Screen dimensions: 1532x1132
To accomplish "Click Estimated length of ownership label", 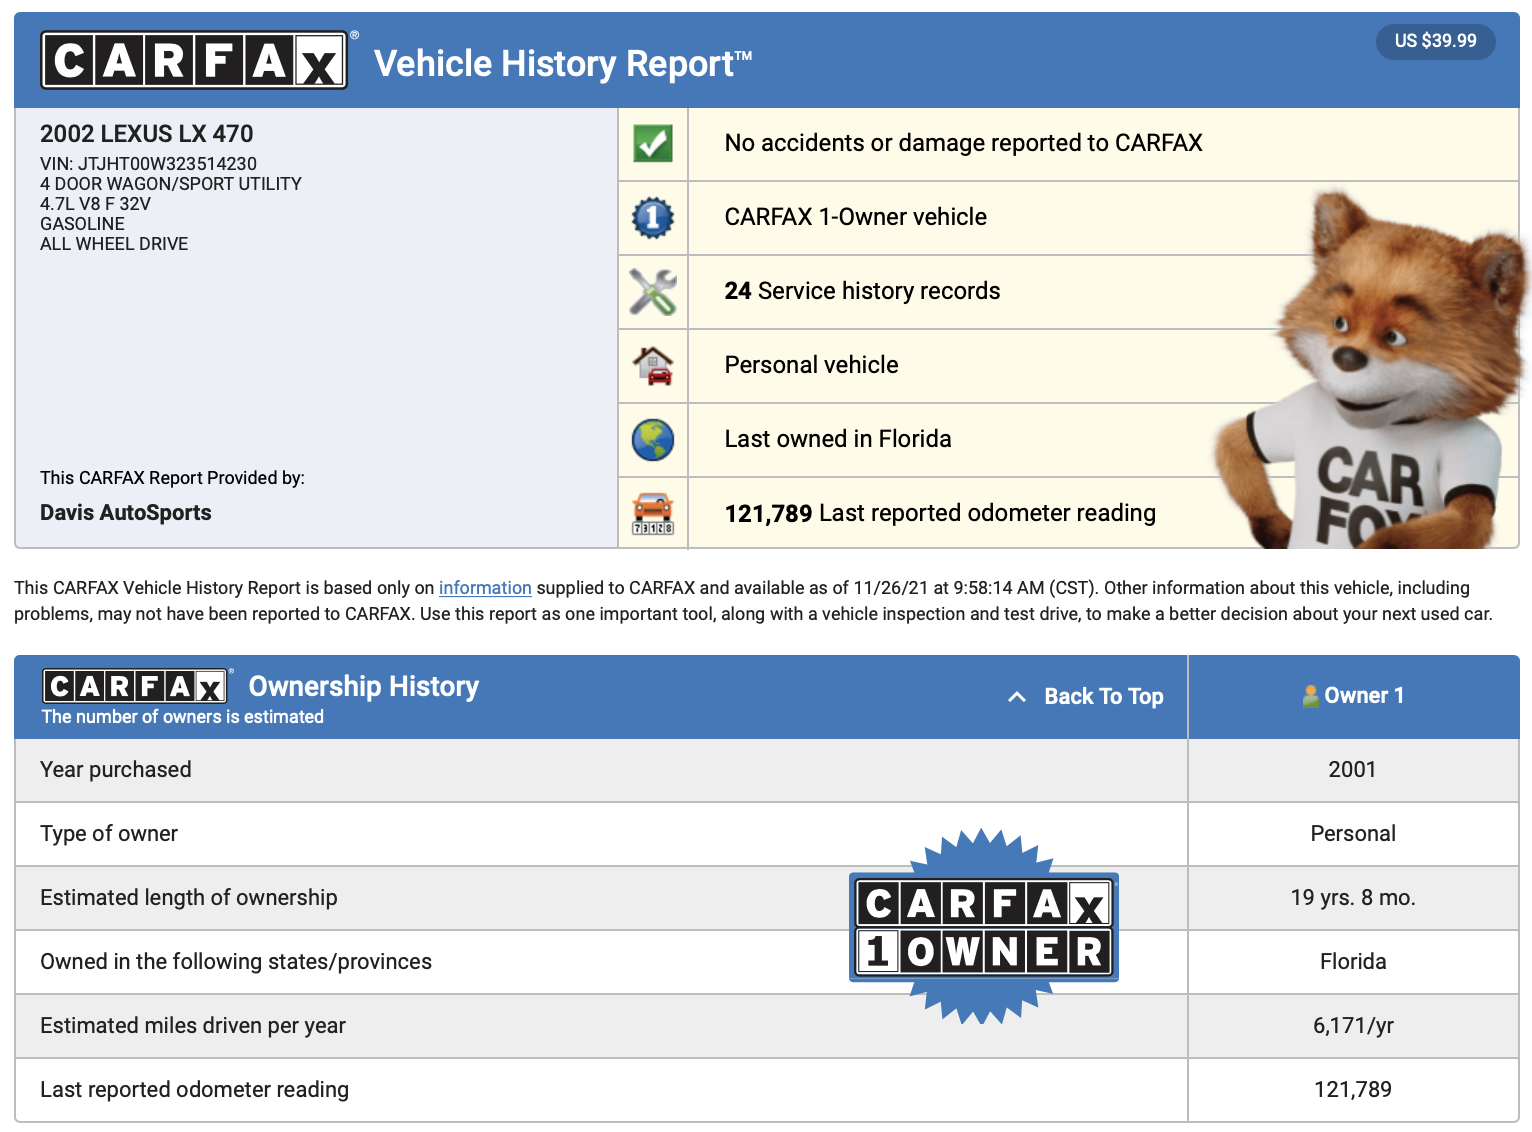I will point(189,898).
